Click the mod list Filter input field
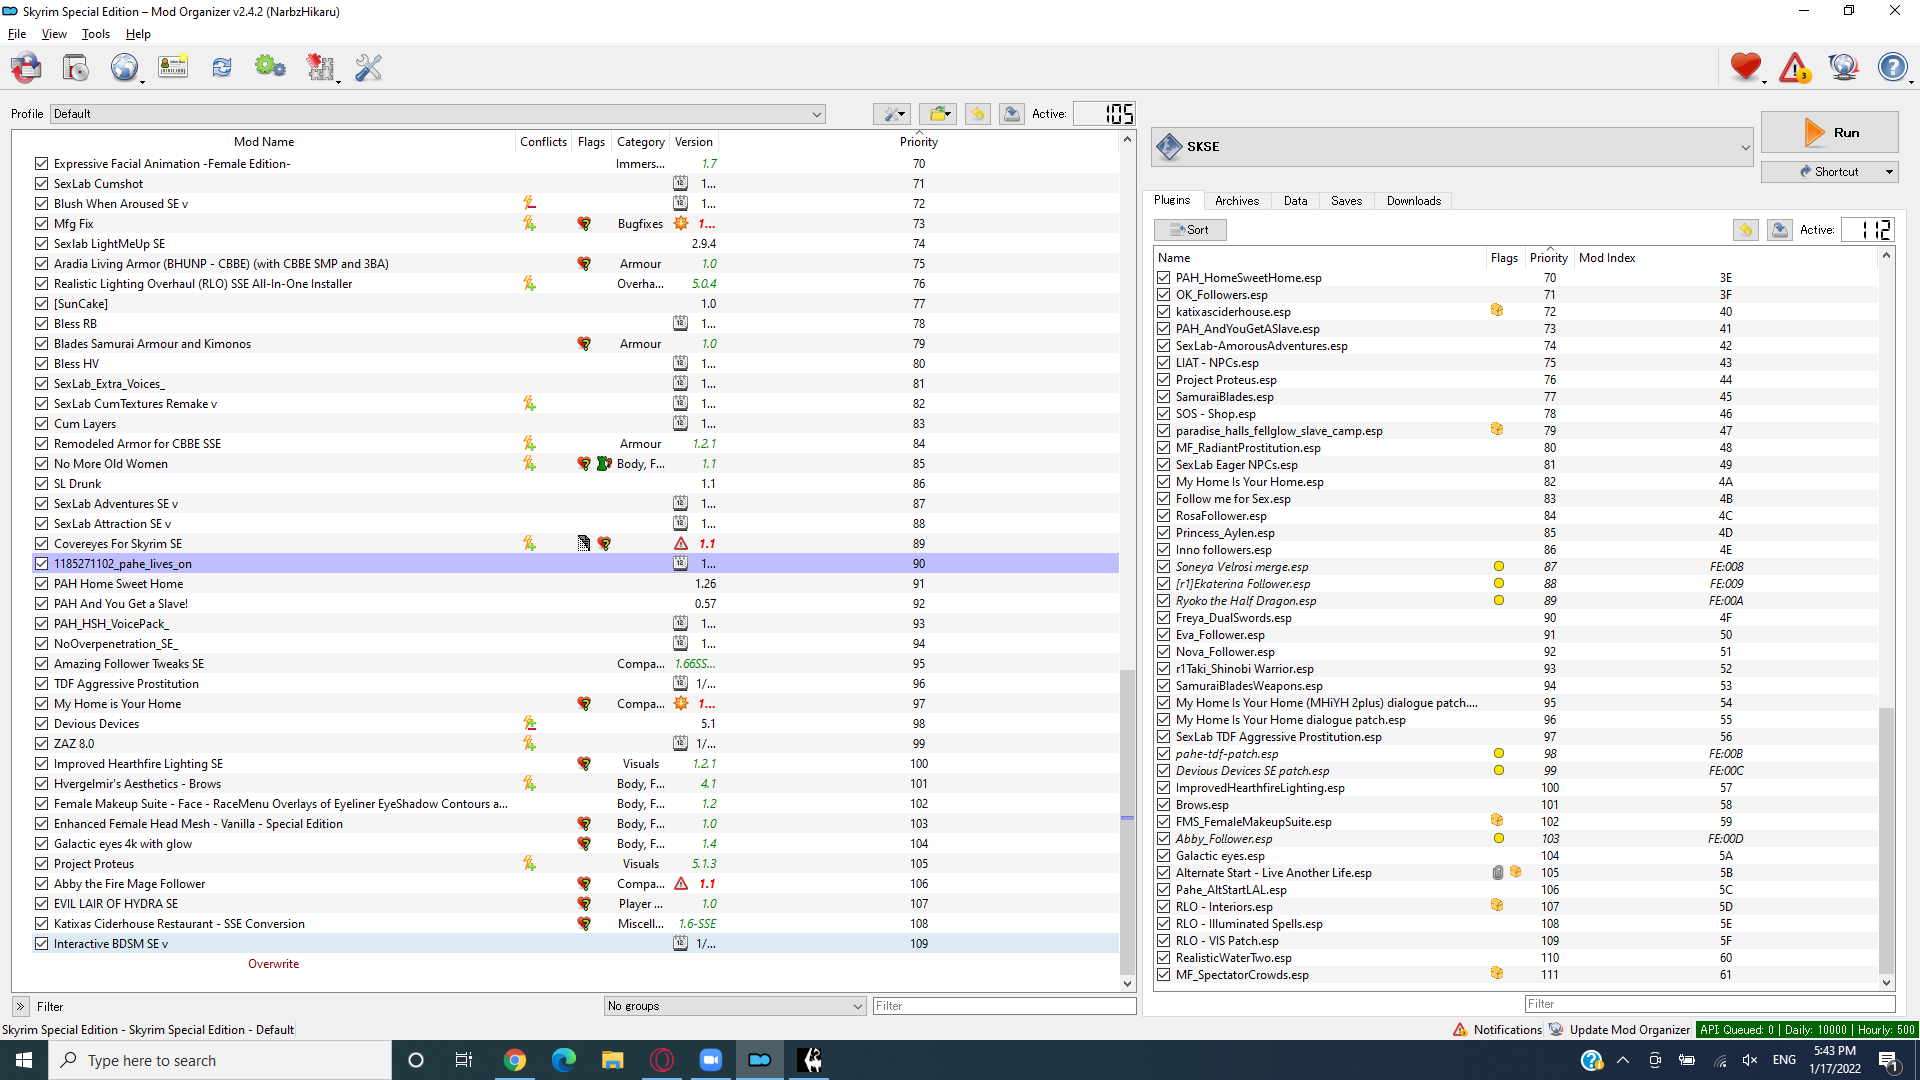The width and height of the screenshot is (1920, 1080). [x=1004, y=1006]
